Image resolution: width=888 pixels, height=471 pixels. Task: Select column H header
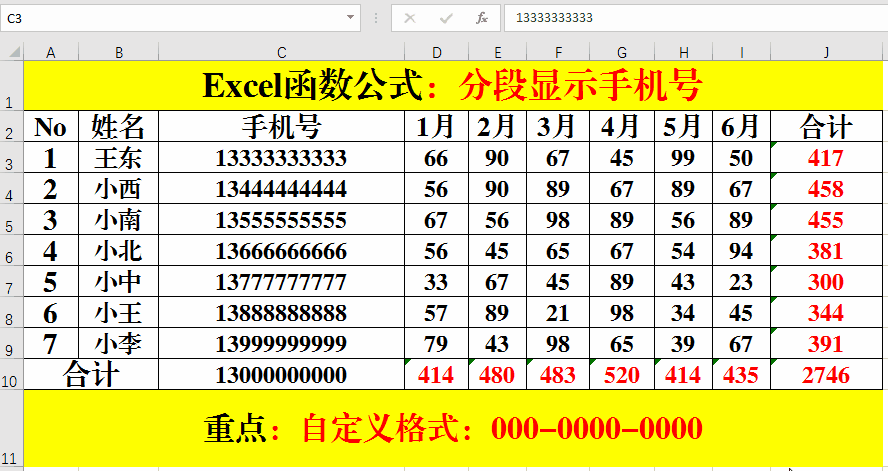pos(684,53)
